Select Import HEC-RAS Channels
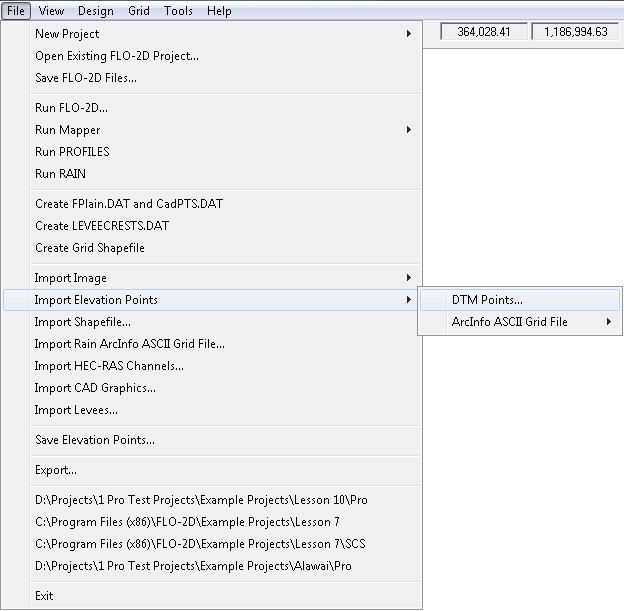This screenshot has height=611, width=624. tap(109, 366)
